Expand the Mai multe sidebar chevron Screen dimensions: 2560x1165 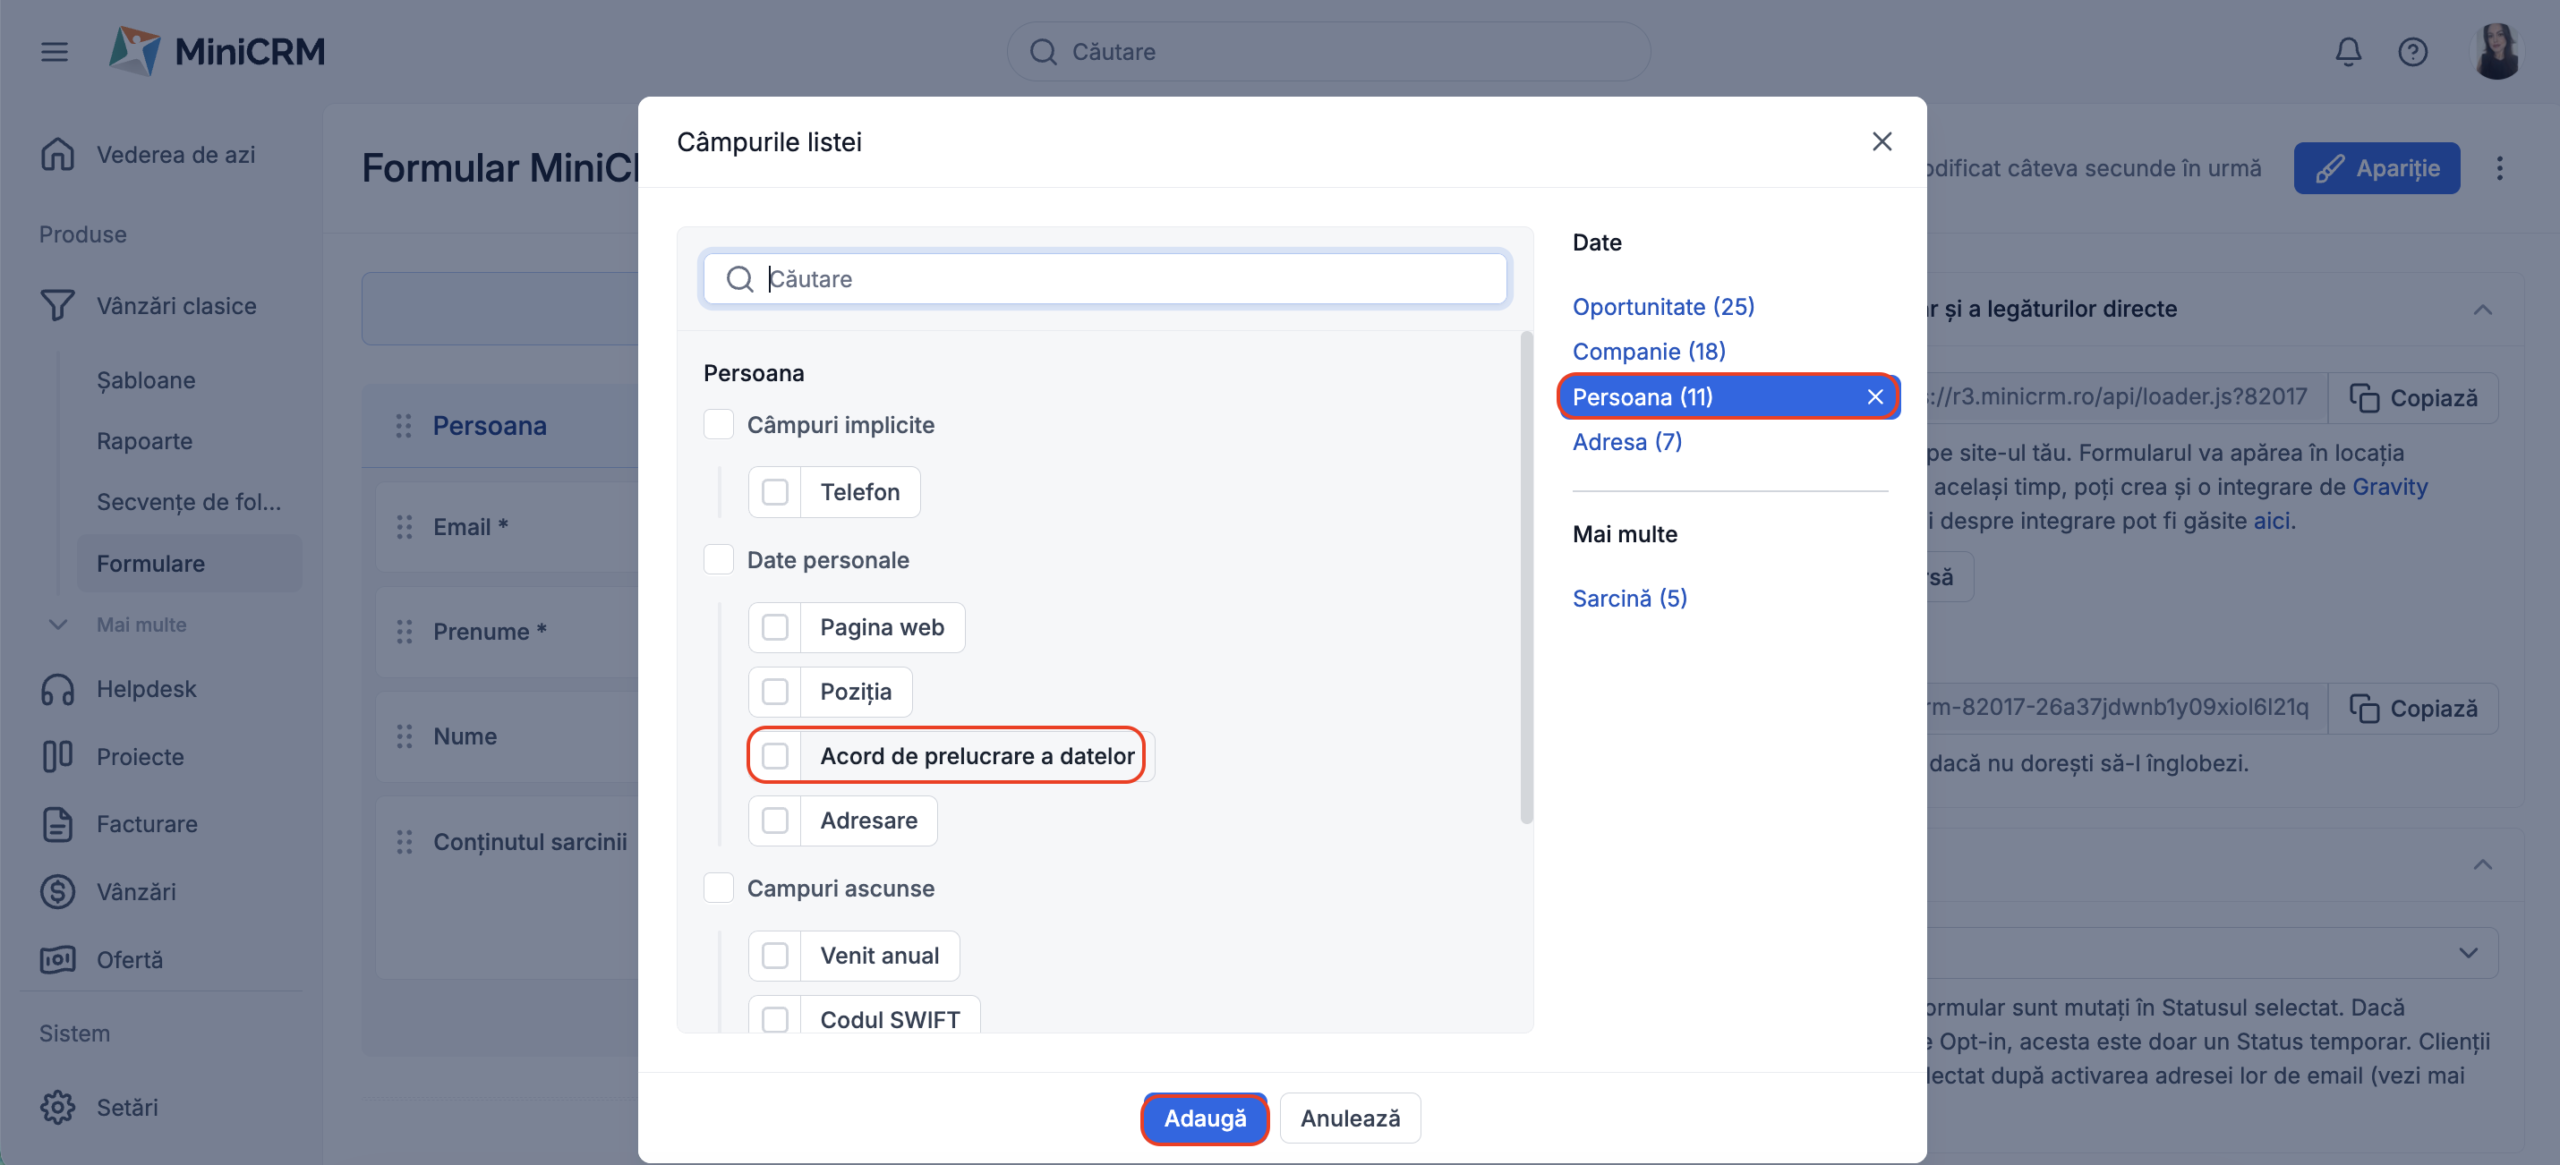(x=58, y=624)
